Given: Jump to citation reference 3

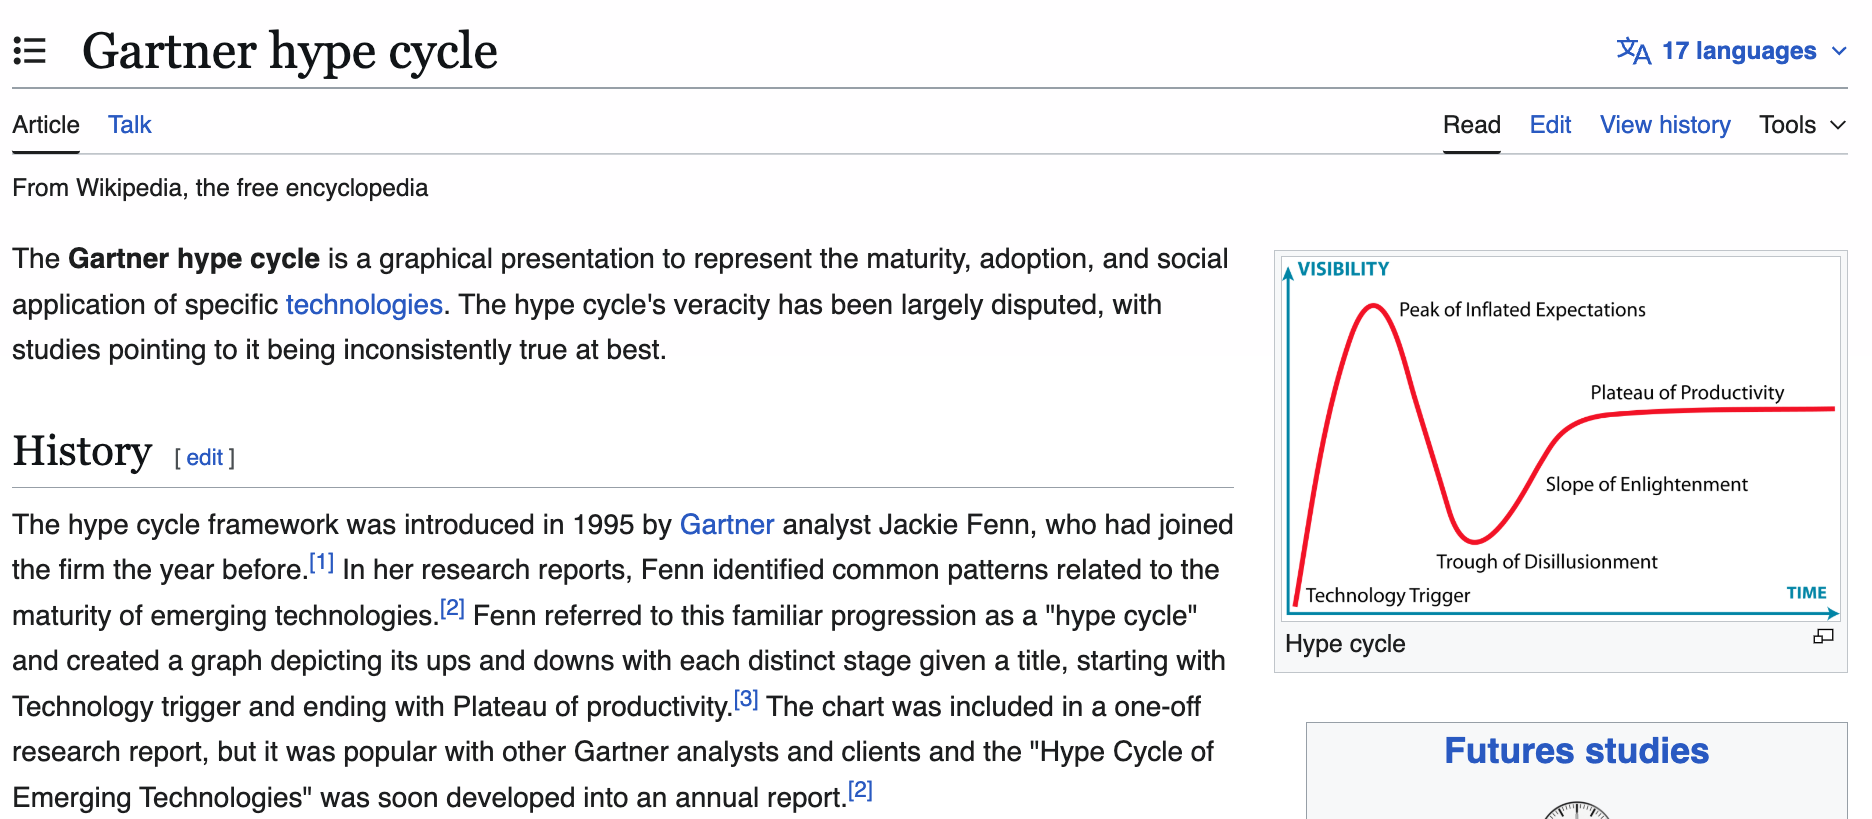Looking at the screenshot, I should pos(746,699).
